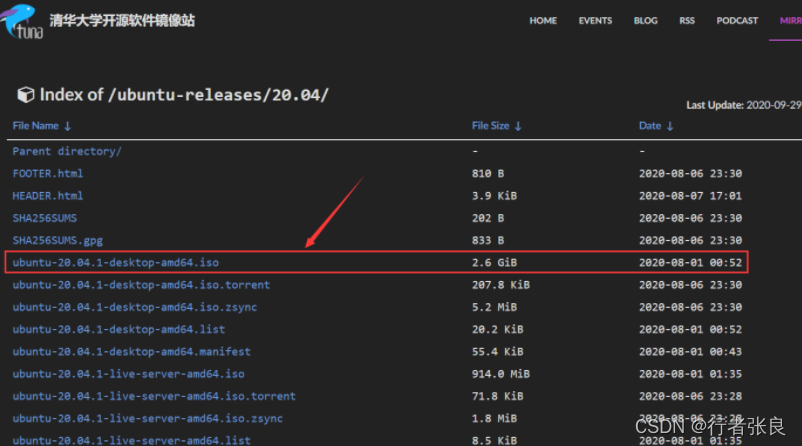
Task: Click the Date column header
Action: pyautogui.click(x=650, y=126)
